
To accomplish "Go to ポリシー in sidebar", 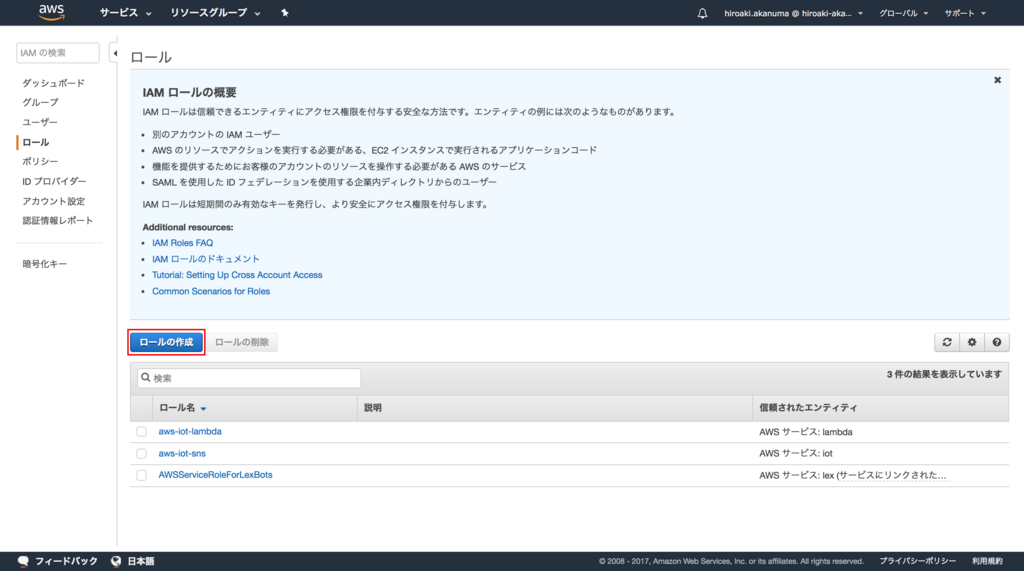I will click(40, 161).
